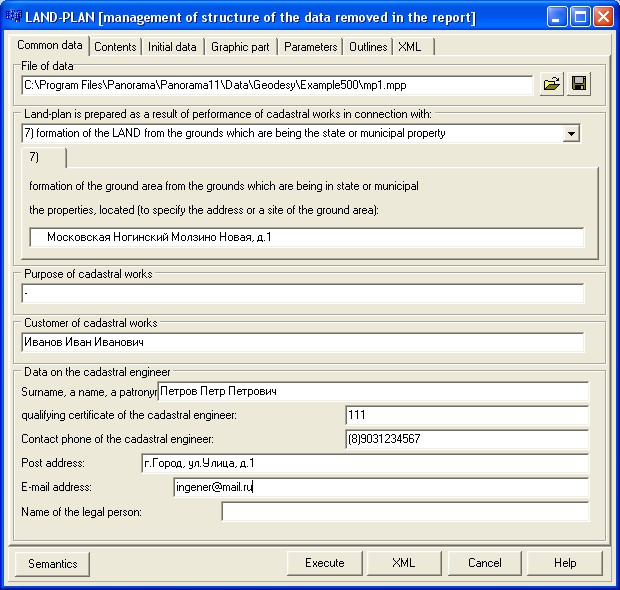Viewport: 620px width, 590px height.
Task: Open the Initial data tab
Action: (x=172, y=47)
